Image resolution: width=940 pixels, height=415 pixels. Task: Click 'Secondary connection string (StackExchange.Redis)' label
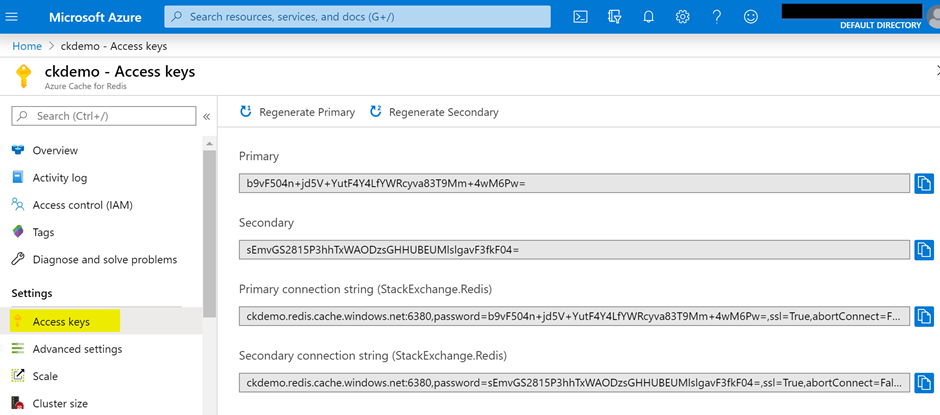point(373,356)
